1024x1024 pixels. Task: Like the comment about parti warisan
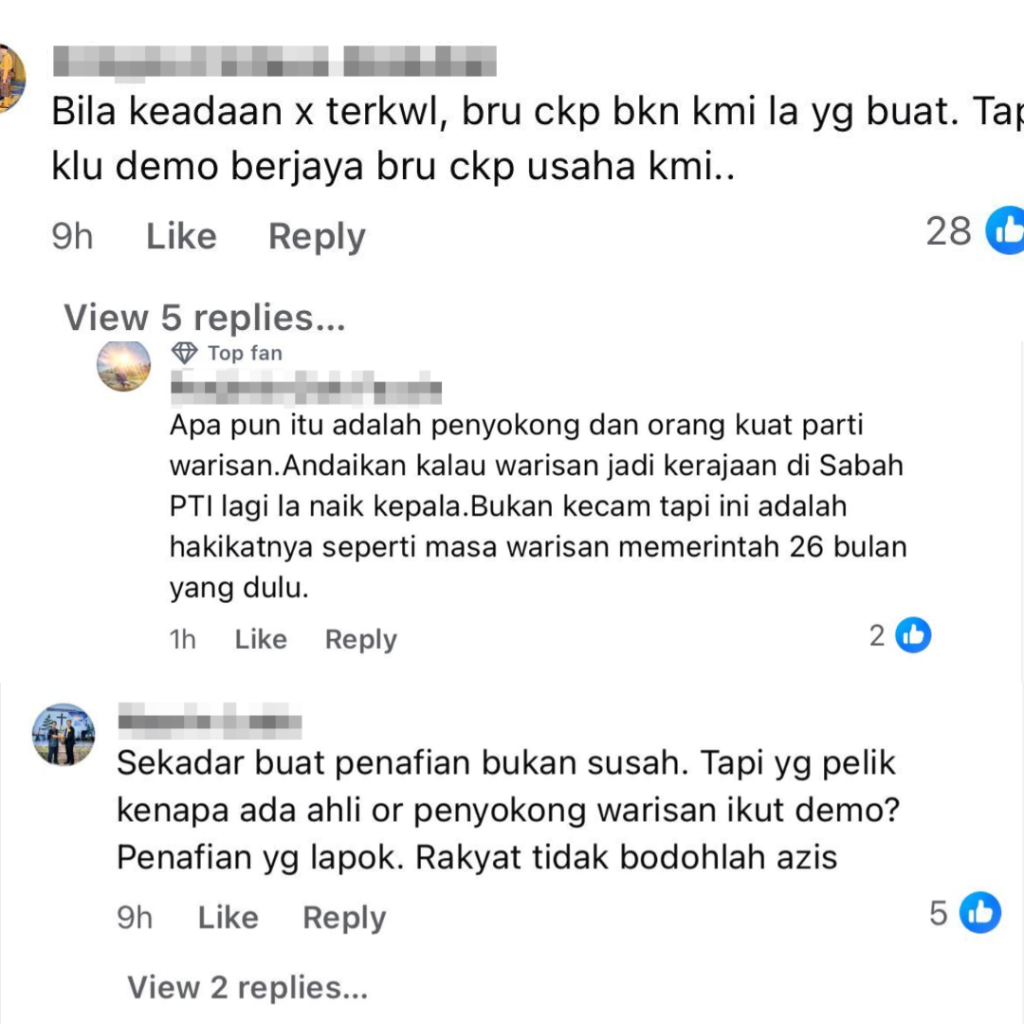click(x=261, y=639)
